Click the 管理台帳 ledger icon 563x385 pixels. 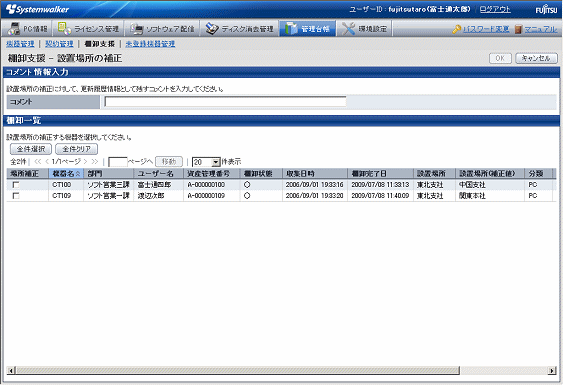tap(291, 29)
